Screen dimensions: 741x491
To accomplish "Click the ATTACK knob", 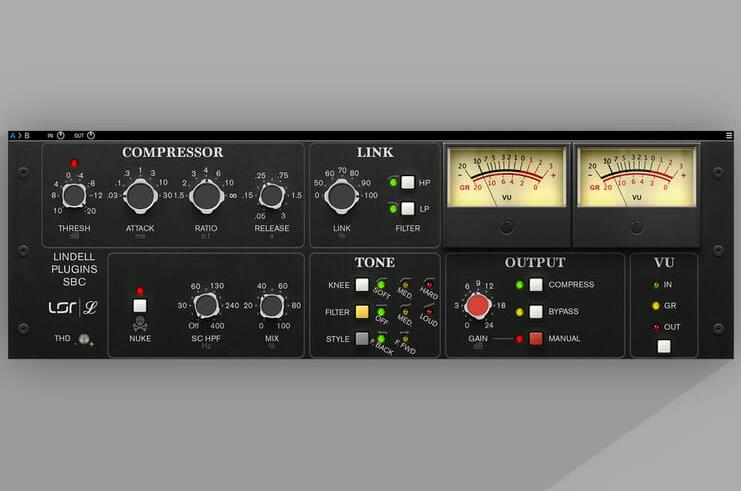I will 140,196.
